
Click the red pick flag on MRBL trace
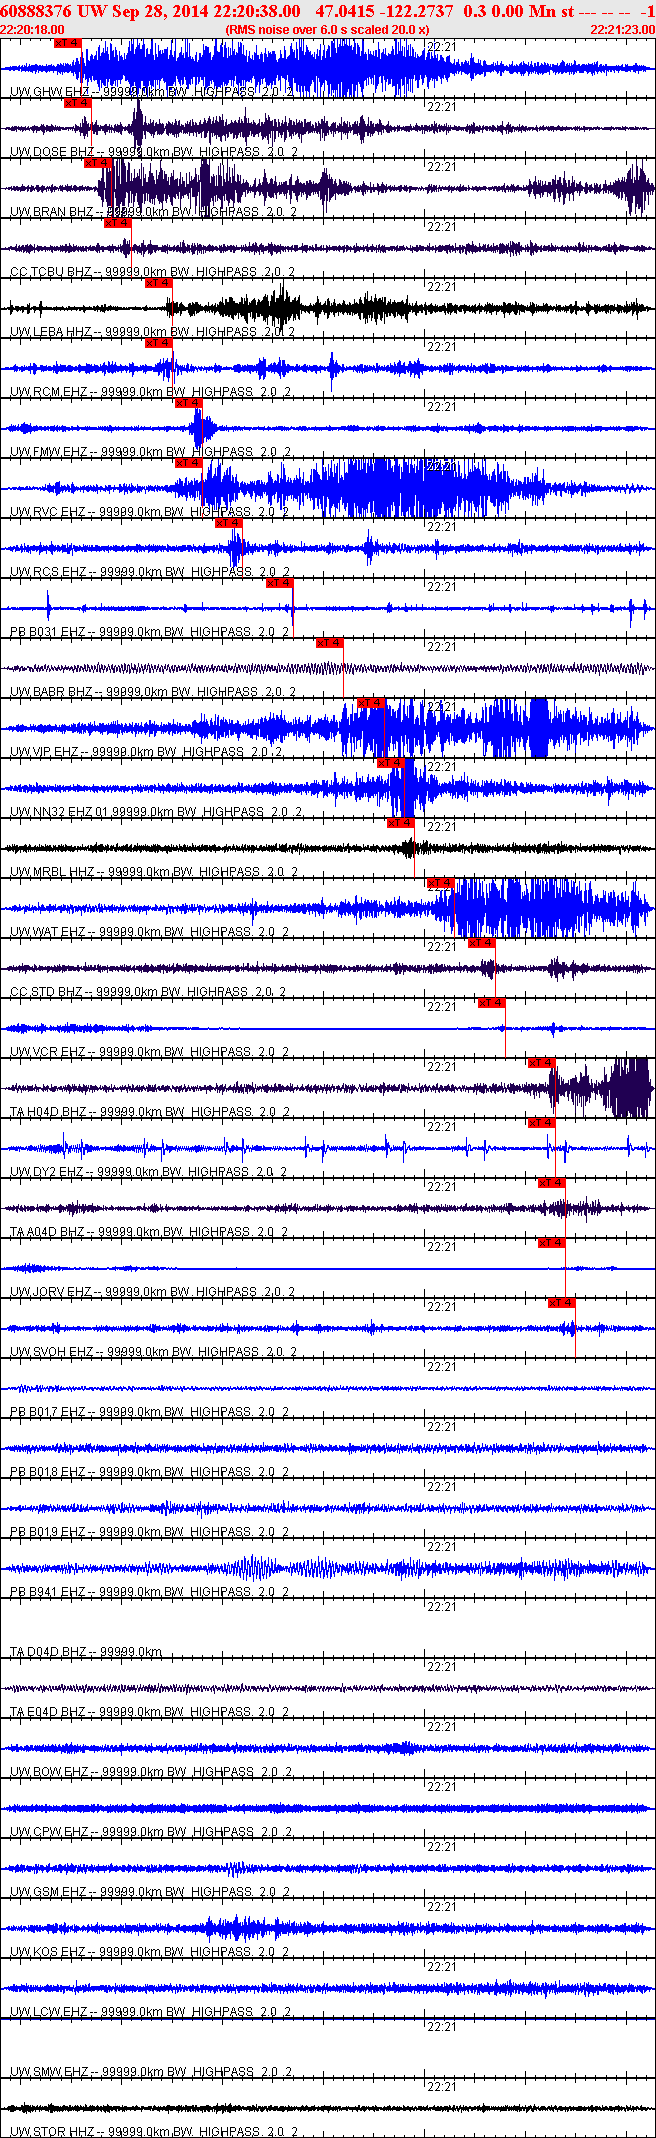[x=401, y=823]
